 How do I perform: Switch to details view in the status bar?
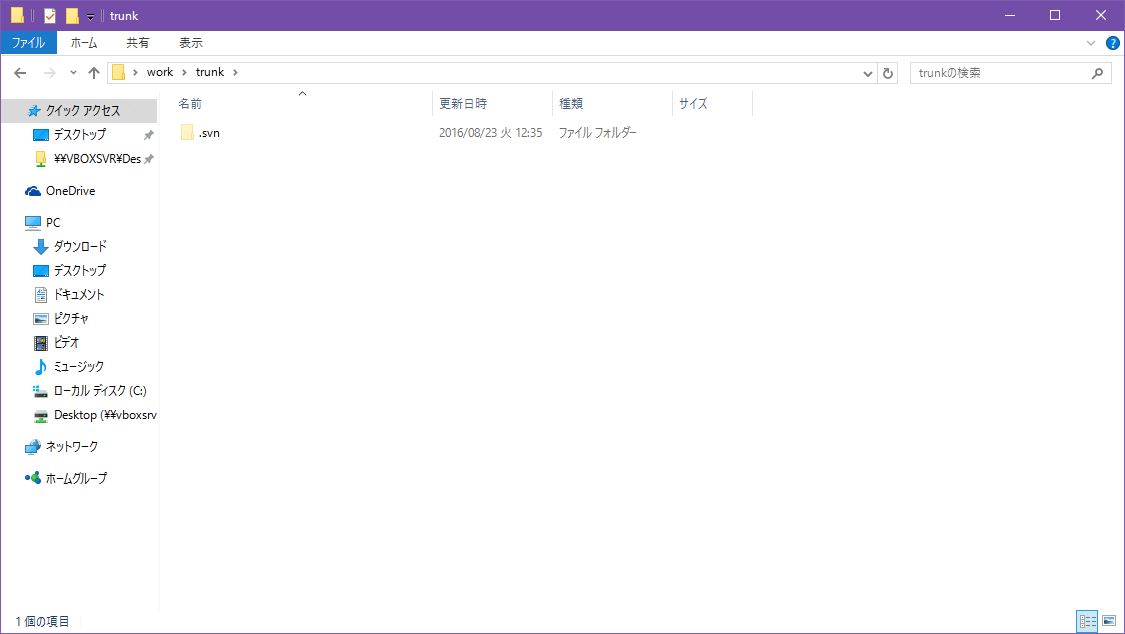point(1088,621)
